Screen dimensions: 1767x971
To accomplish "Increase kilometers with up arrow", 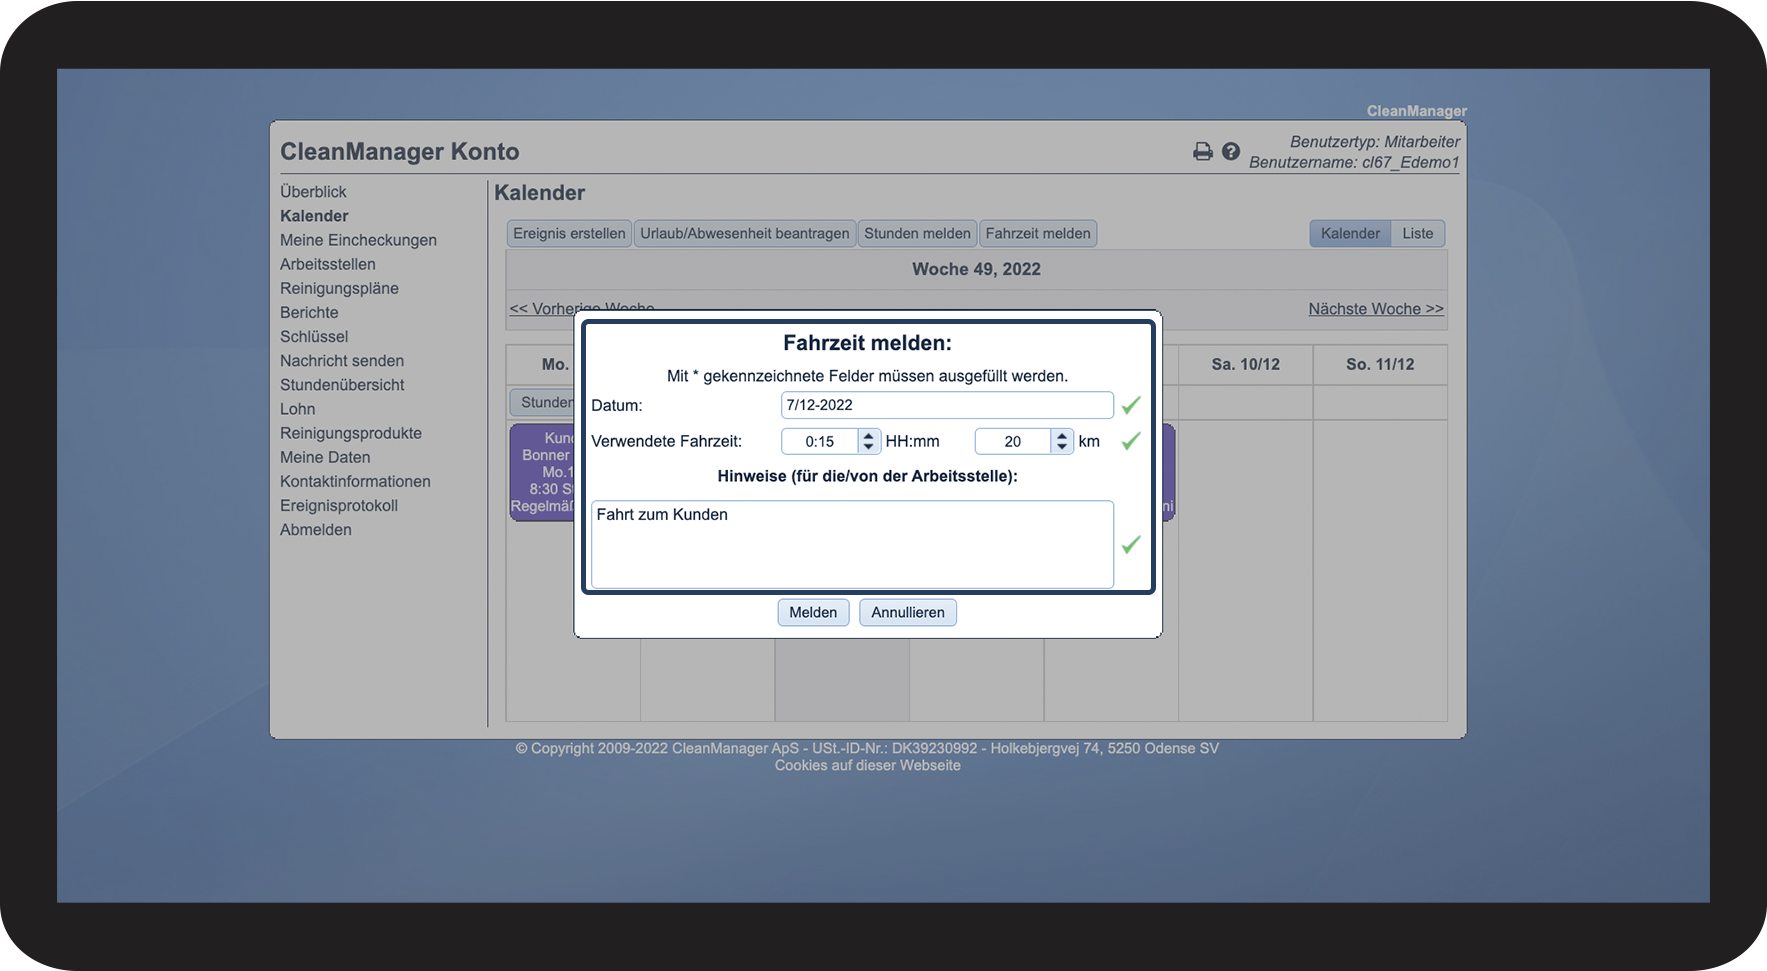I will tap(1061, 435).
